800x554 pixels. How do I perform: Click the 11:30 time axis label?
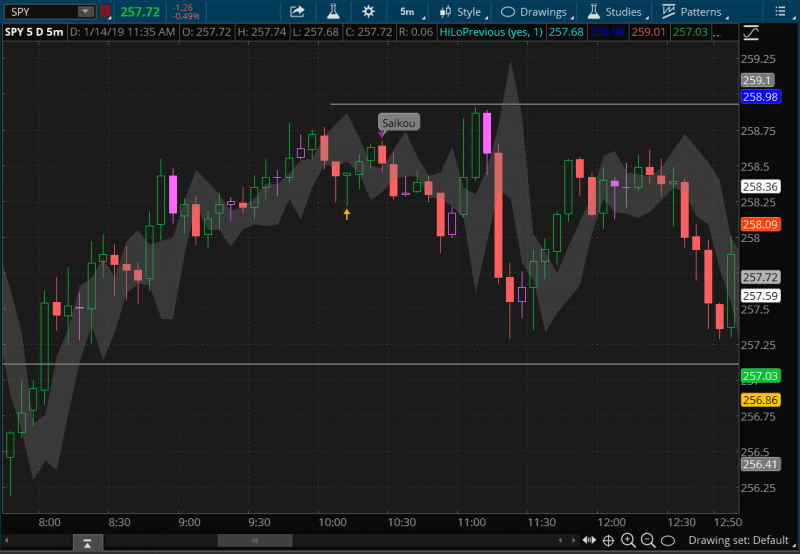coord(542,522)
